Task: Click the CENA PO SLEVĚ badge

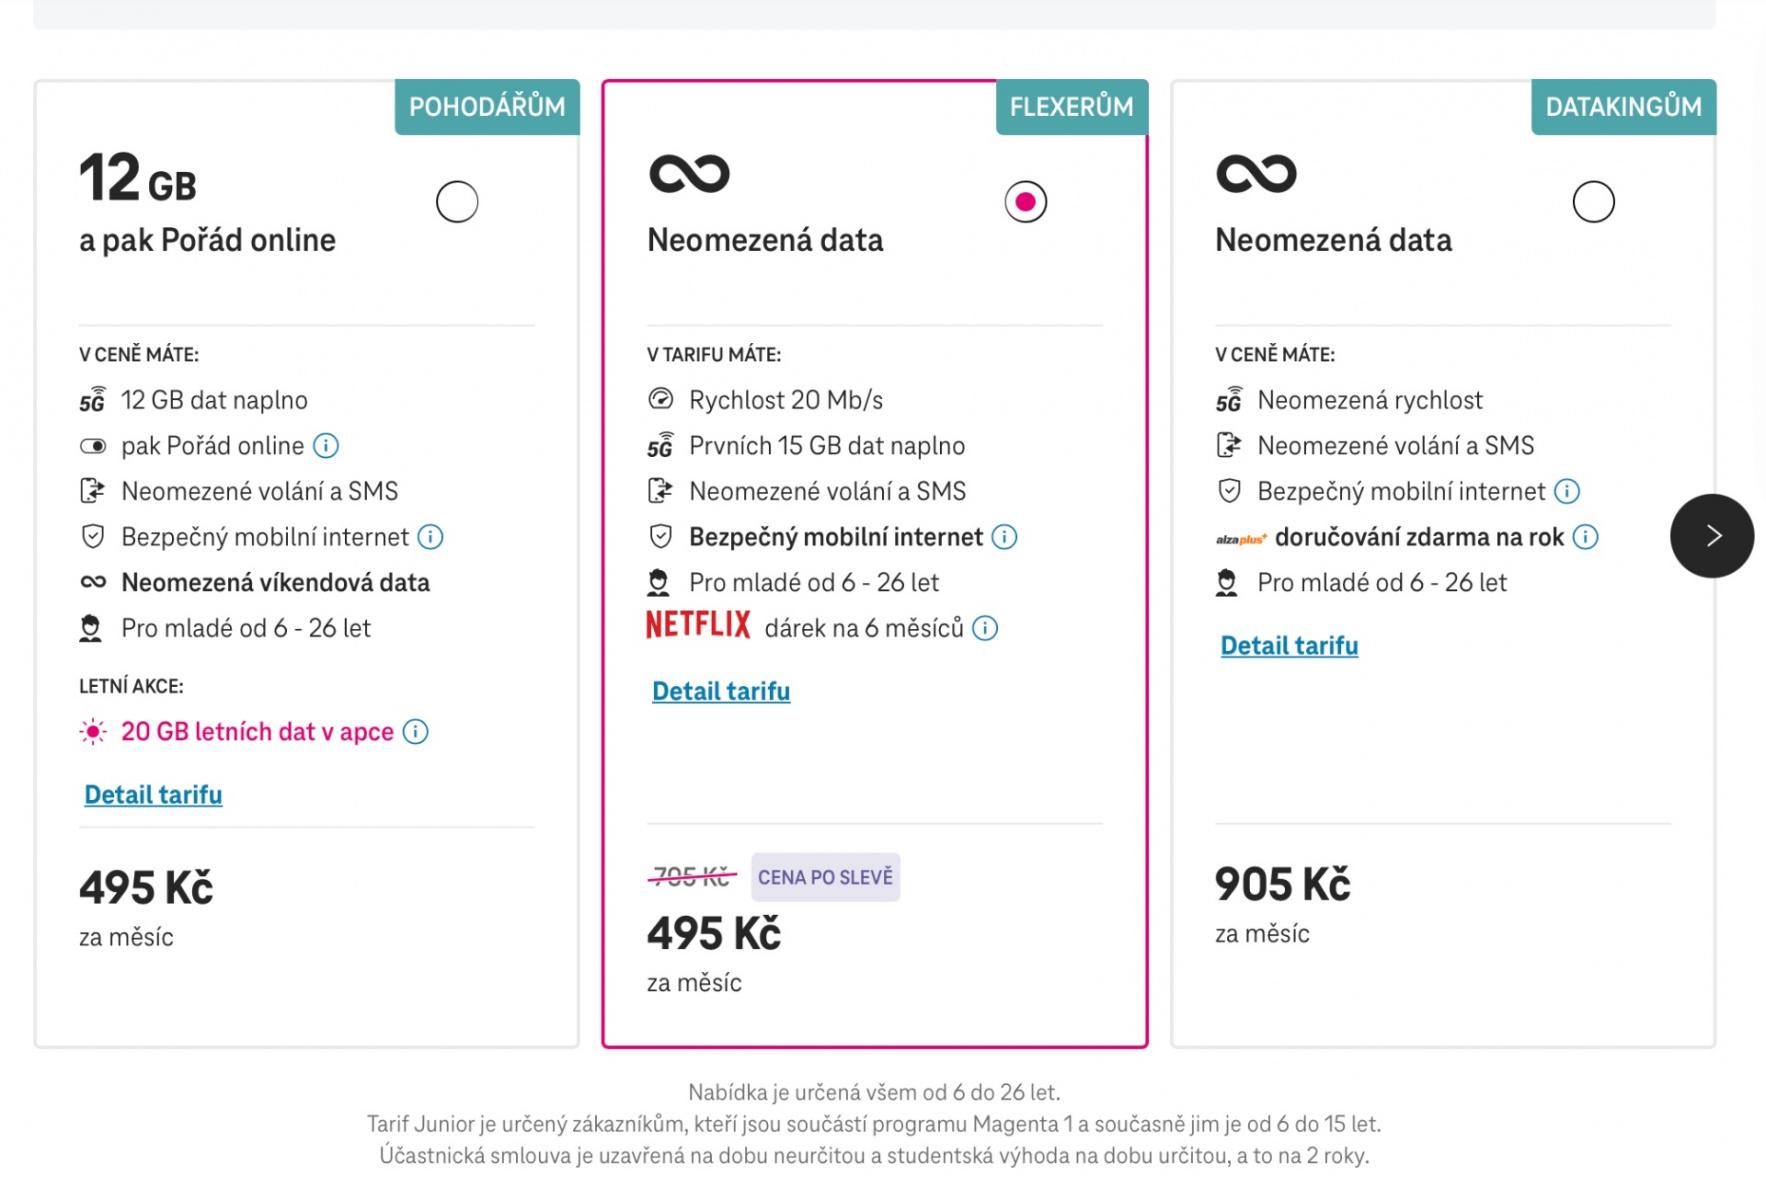Action: pos(825,877)
